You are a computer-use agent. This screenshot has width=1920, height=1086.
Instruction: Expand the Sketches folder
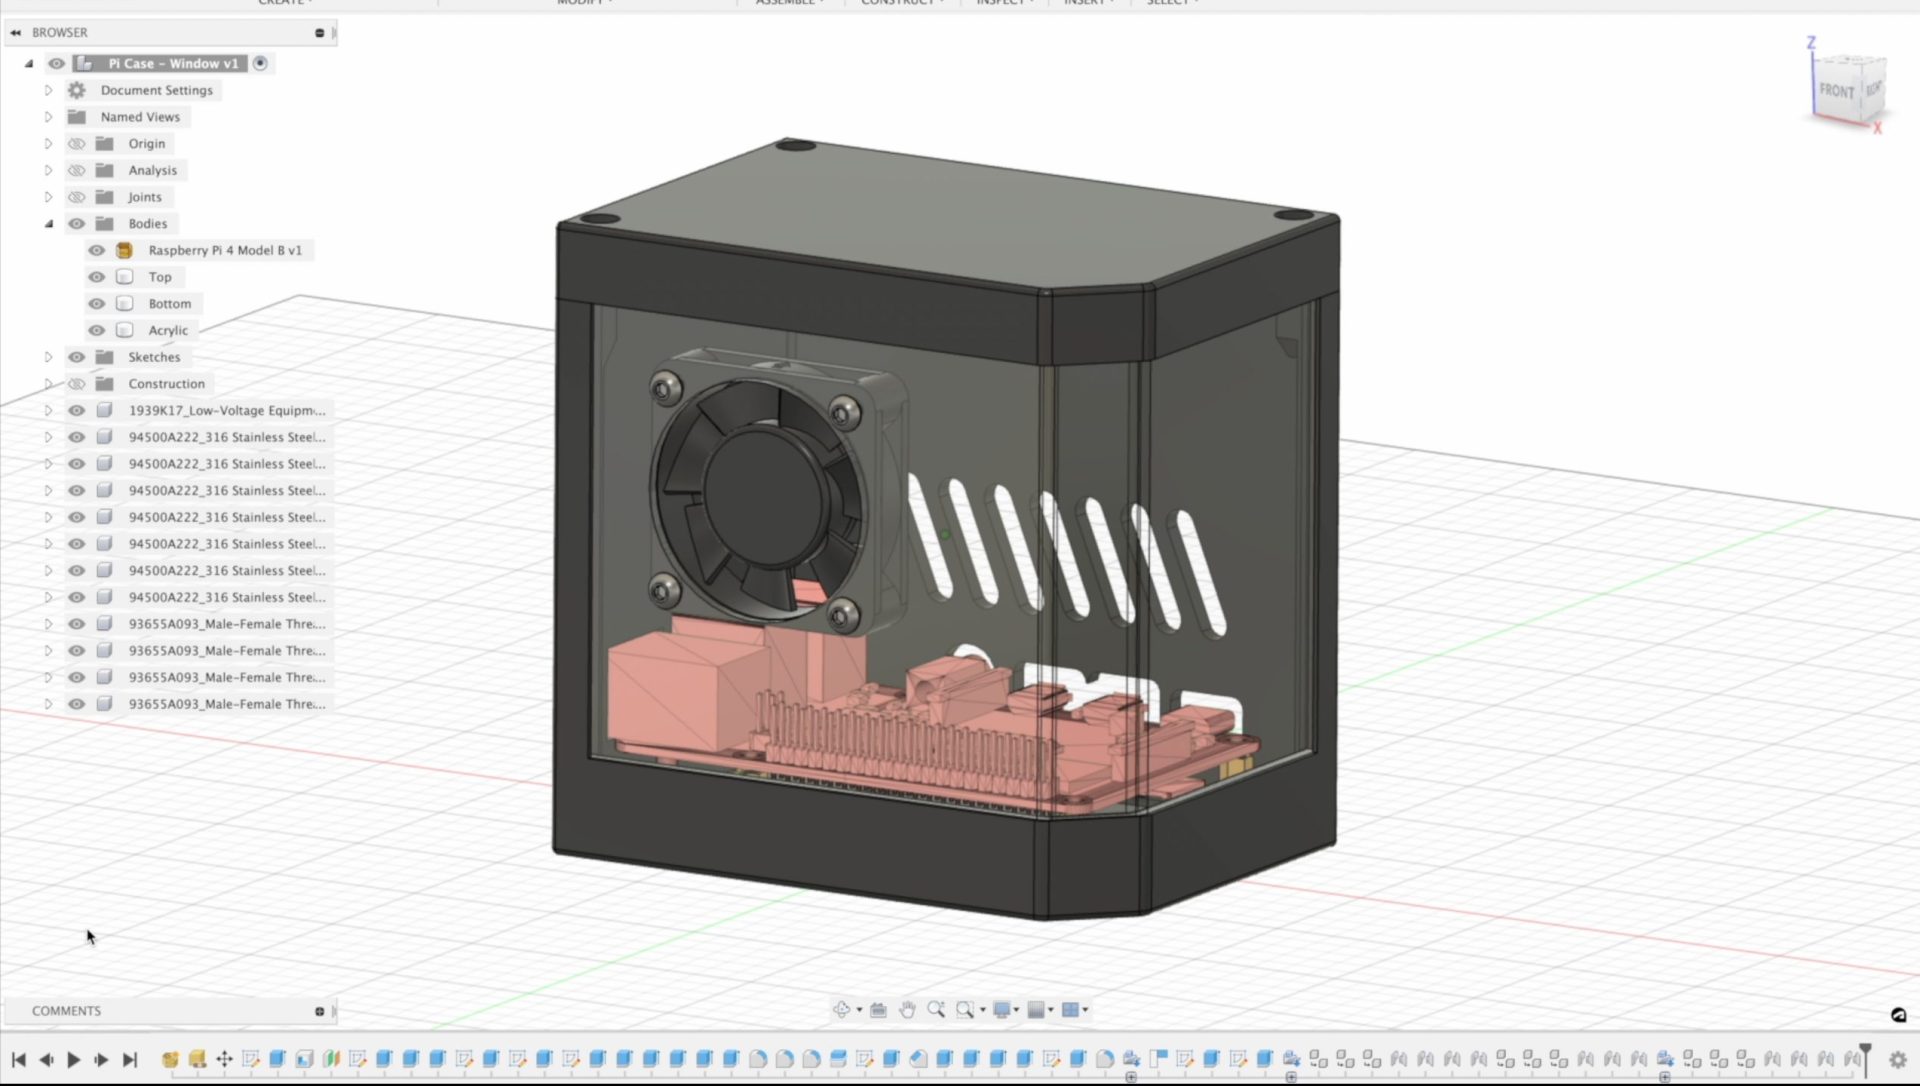(x=48, y=356)
